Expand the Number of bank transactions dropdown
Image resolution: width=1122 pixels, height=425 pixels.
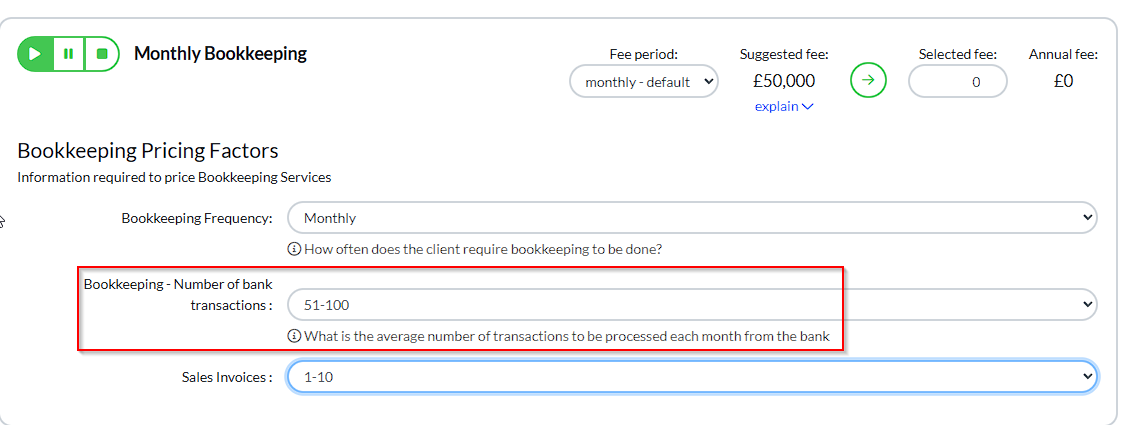pos(692,304)
